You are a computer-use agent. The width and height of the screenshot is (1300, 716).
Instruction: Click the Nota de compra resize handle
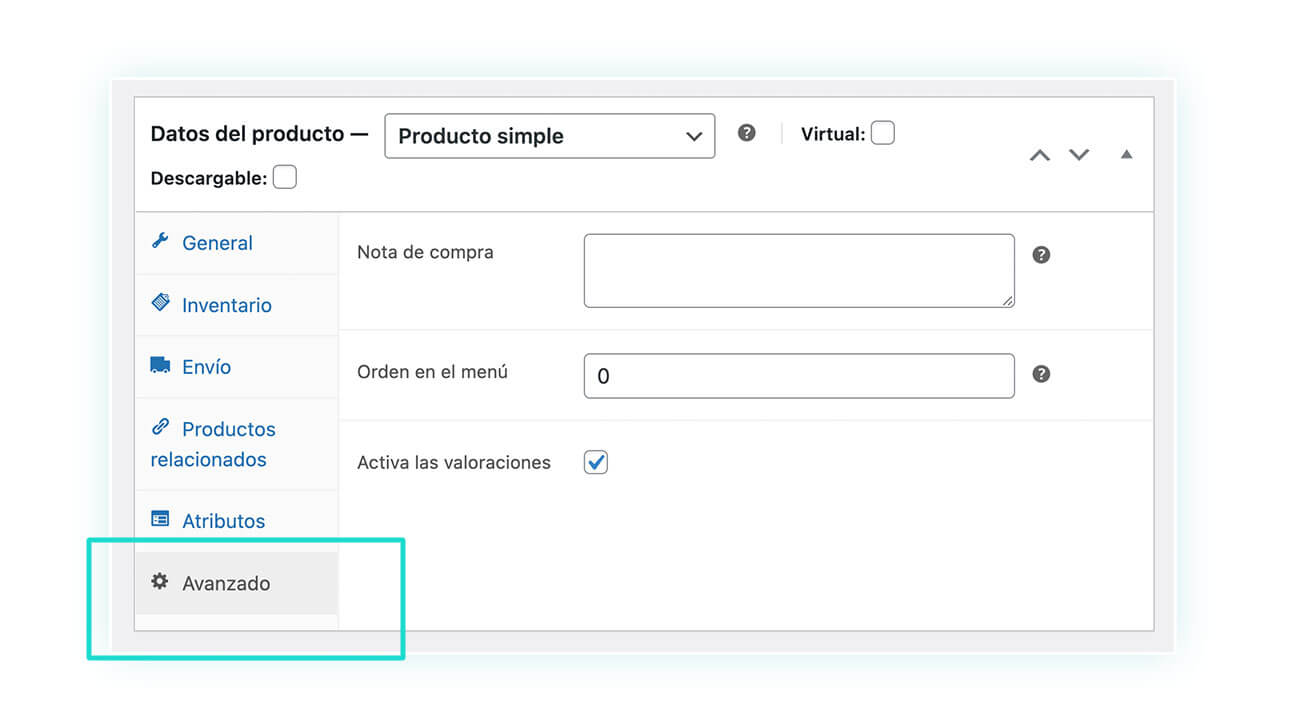click(x=1008, y=301)
